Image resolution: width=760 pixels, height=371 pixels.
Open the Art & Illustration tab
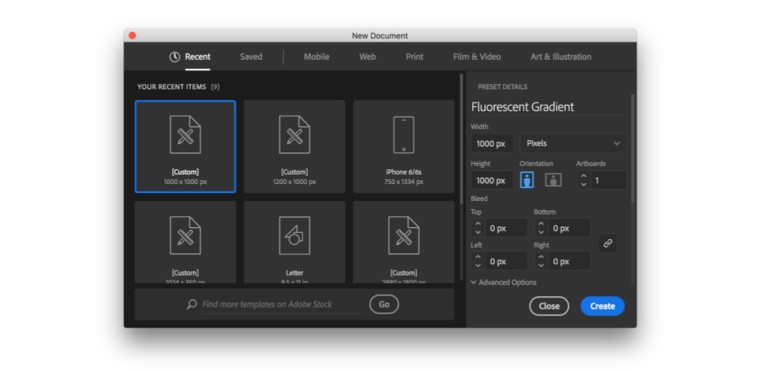[561, 57]
